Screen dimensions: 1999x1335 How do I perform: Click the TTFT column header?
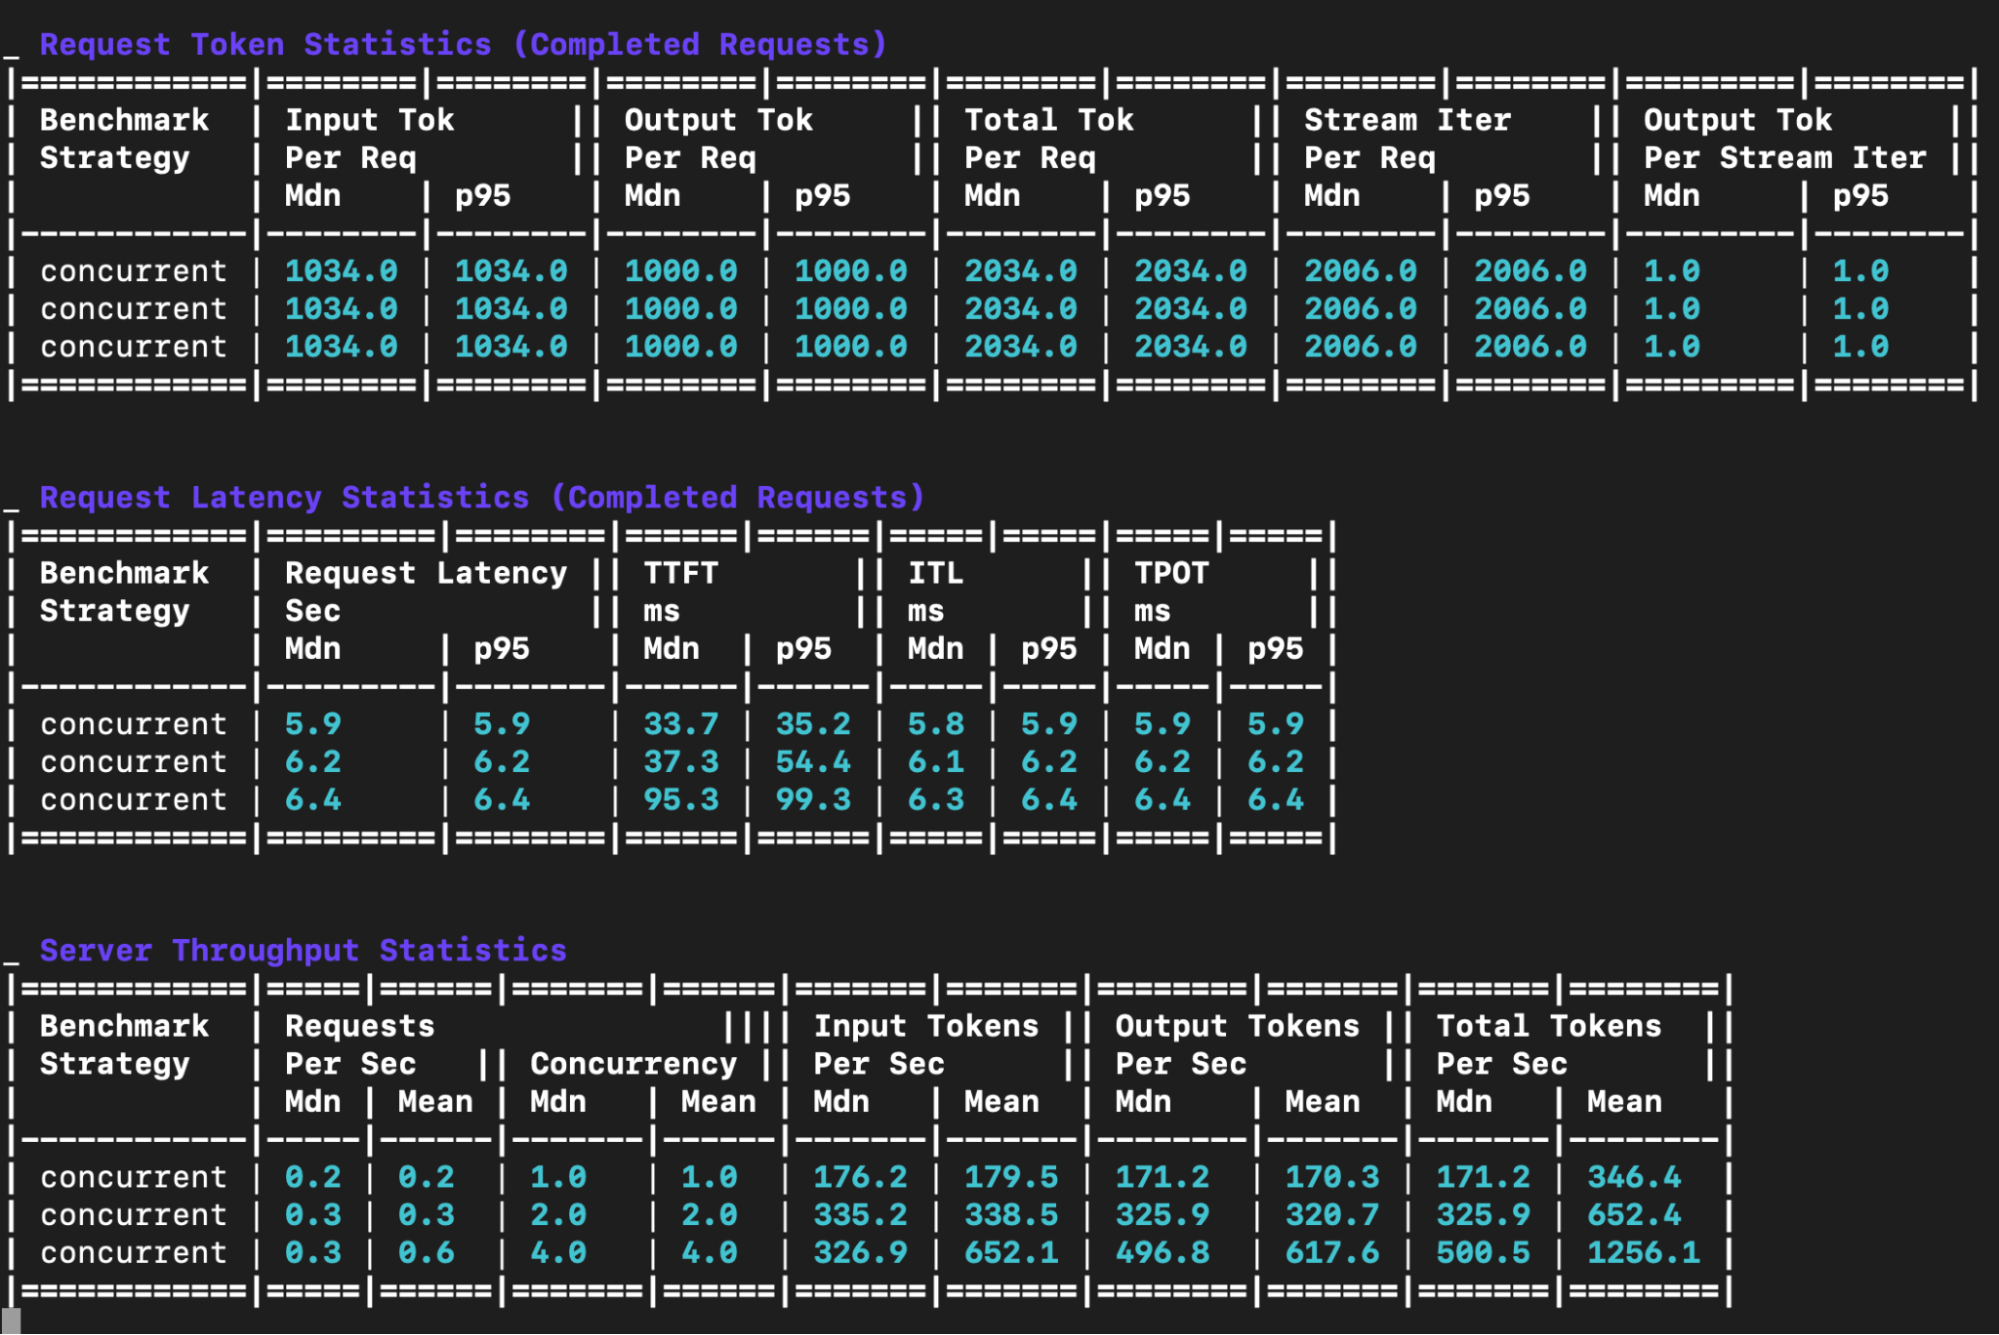(x=680, y=574)
